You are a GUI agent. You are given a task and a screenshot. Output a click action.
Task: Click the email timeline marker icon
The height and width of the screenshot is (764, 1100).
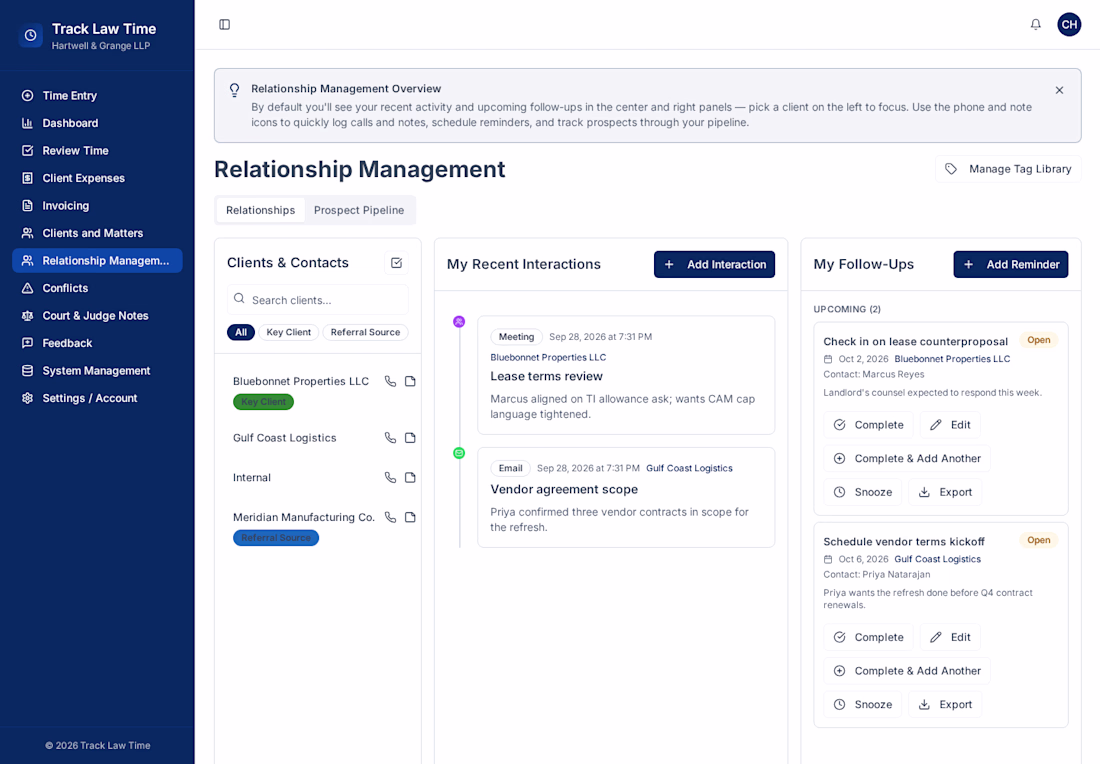coord(459,453)
